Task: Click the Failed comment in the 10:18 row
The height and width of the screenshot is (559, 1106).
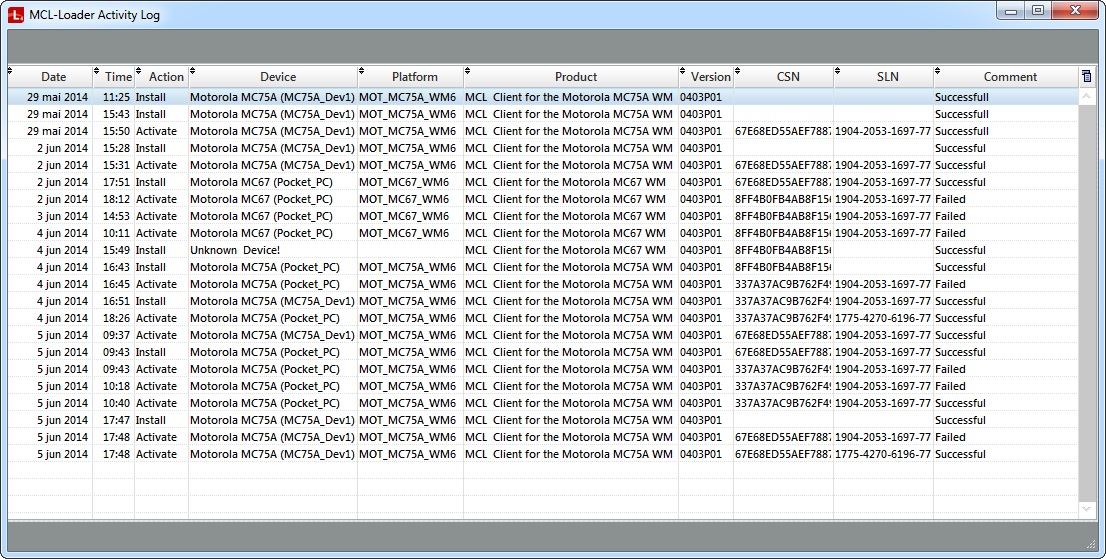Action: (950, 386)
